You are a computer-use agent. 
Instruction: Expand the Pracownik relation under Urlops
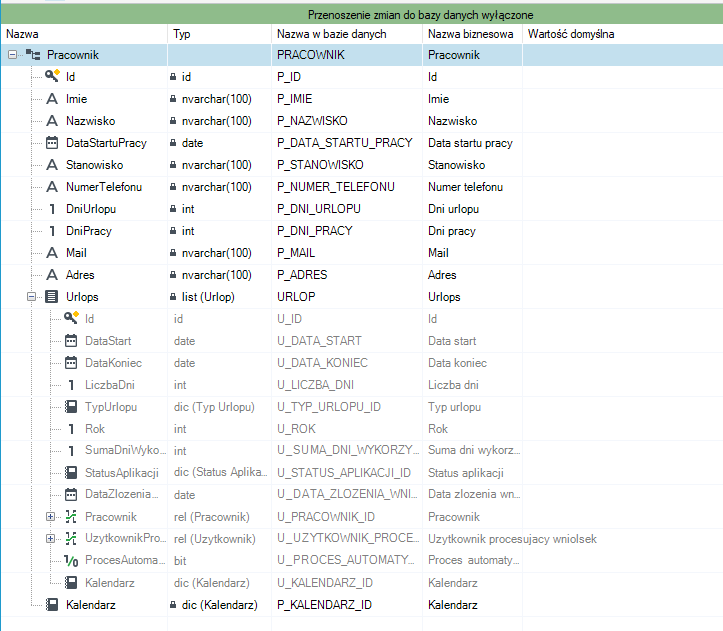pos(50,517)
